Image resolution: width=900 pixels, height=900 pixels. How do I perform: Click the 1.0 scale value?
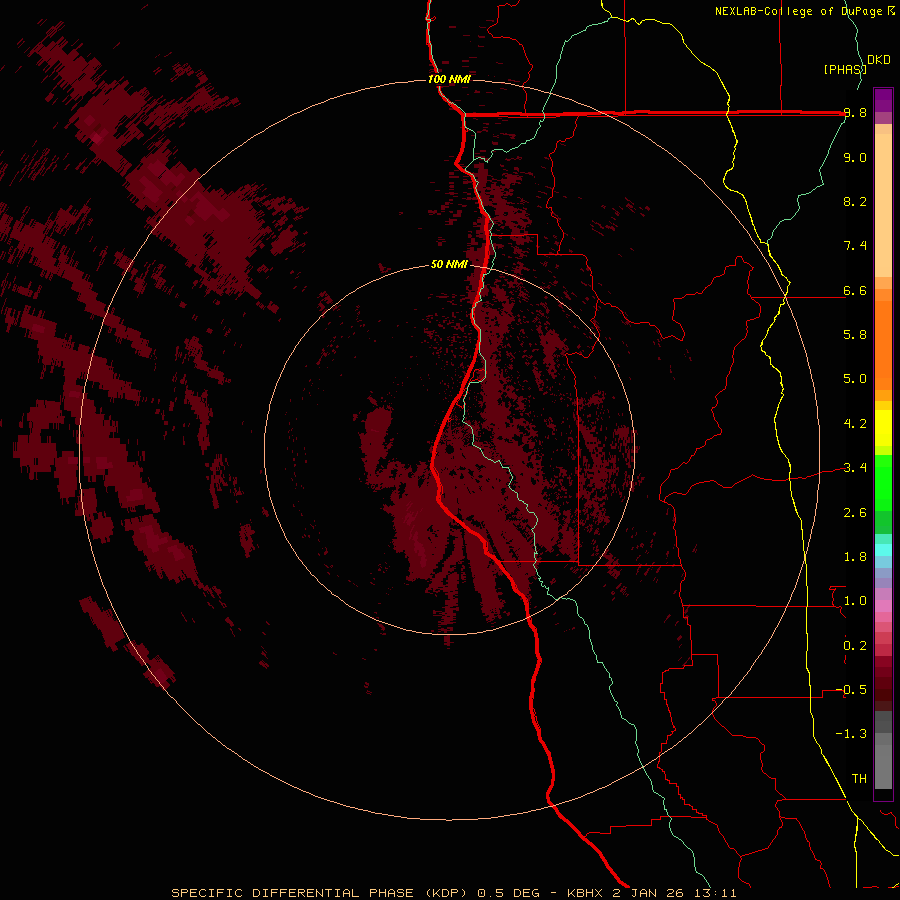855,601
